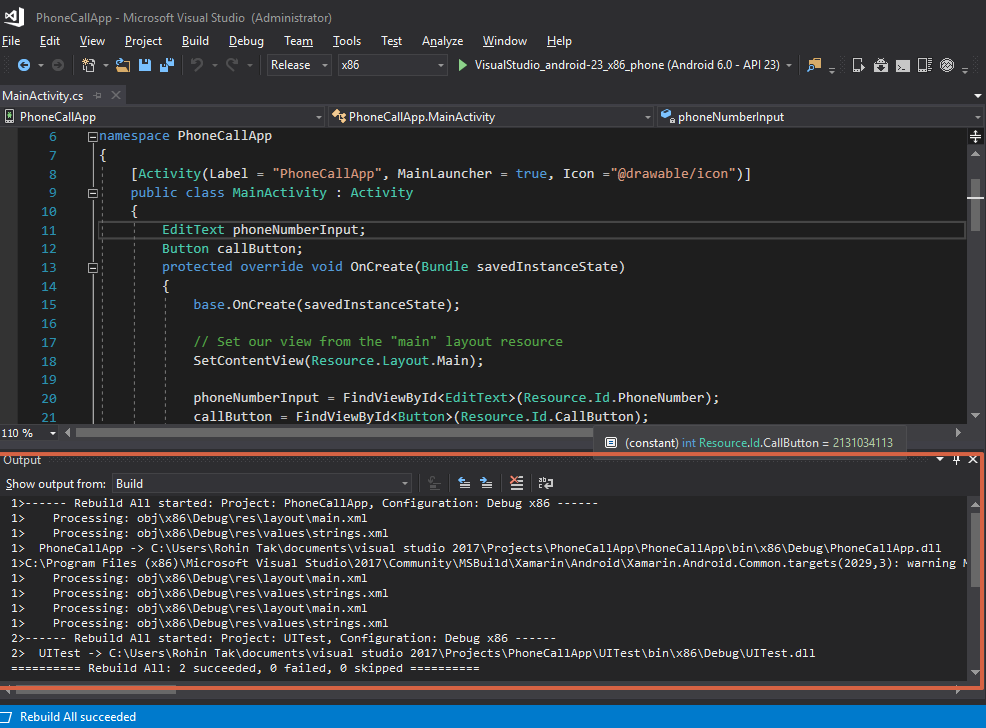Start debugging with the green play icon
The image size is (986, 728).
click(x=463, y=65)
